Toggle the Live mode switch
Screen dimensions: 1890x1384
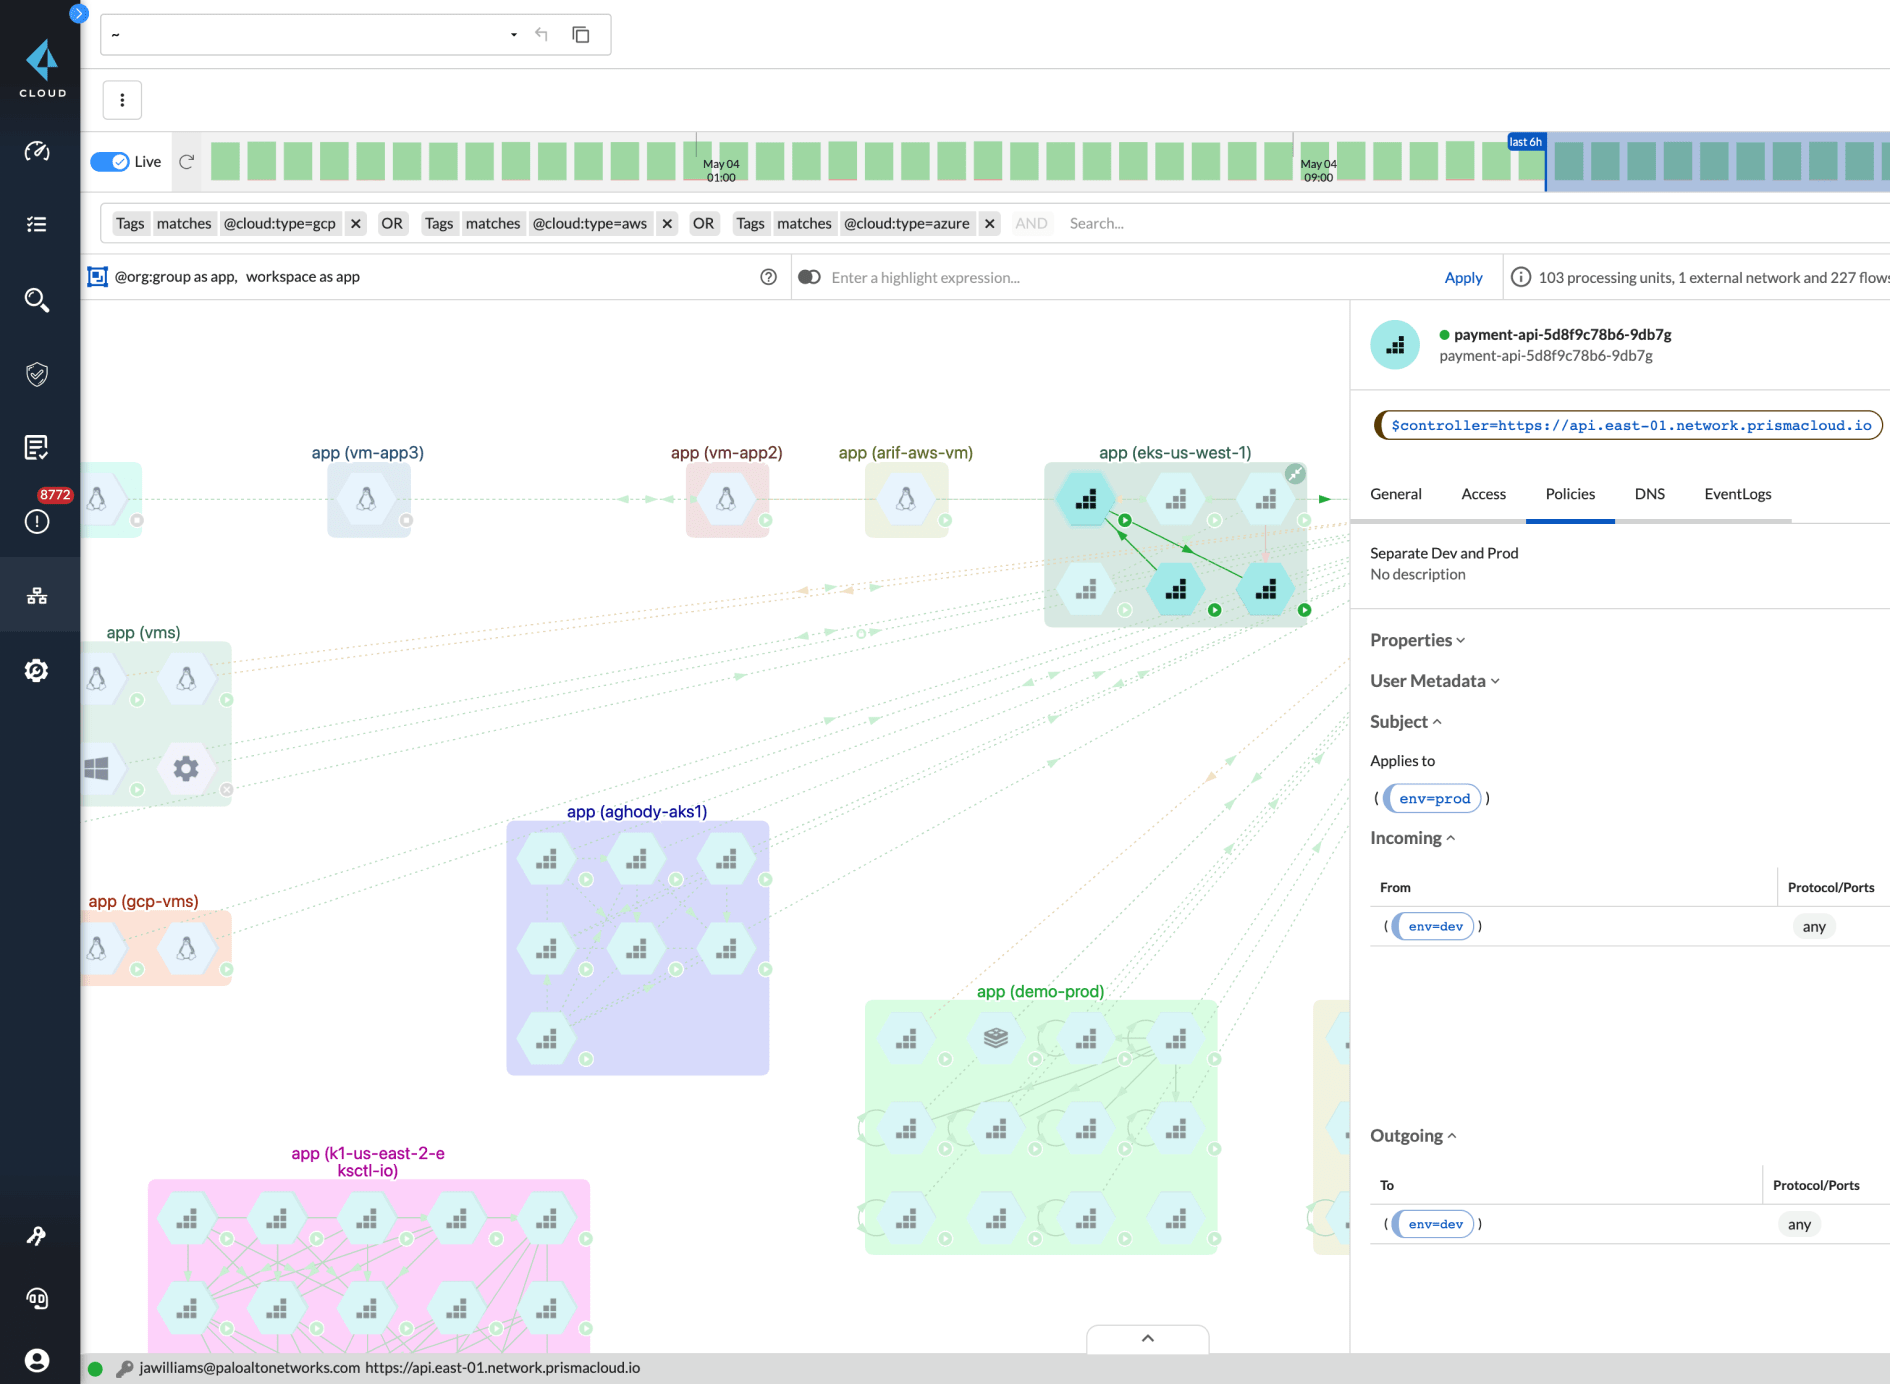(x=110, y=162)
